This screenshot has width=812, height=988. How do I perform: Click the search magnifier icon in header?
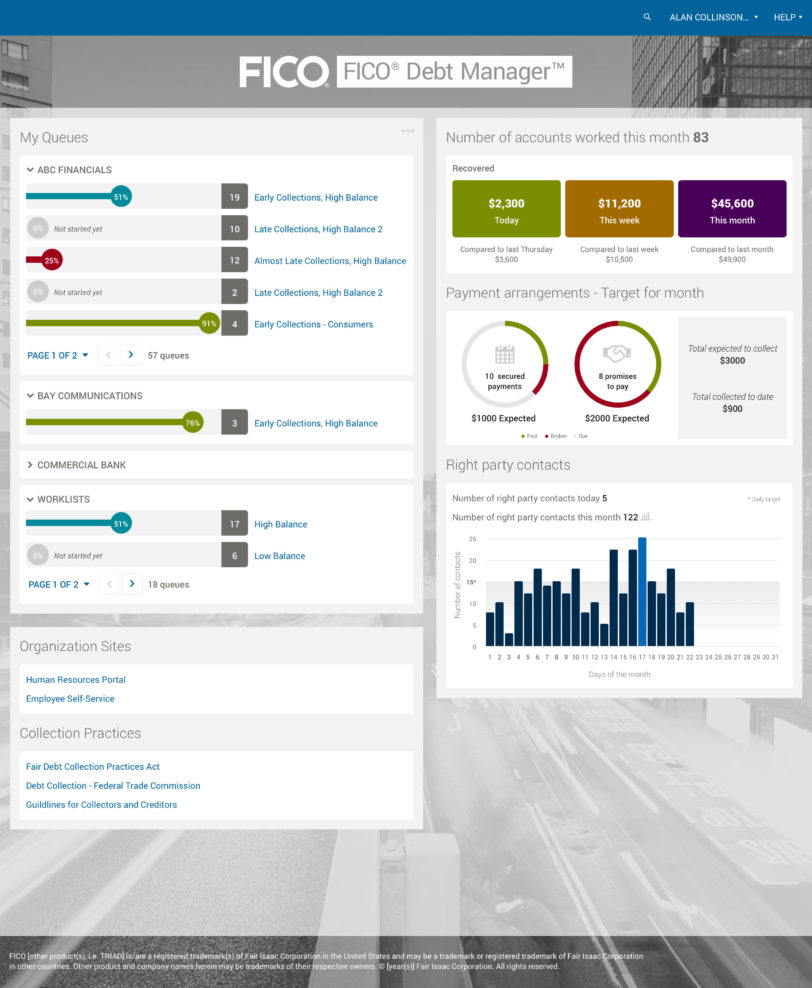click(x=647, y=17)
